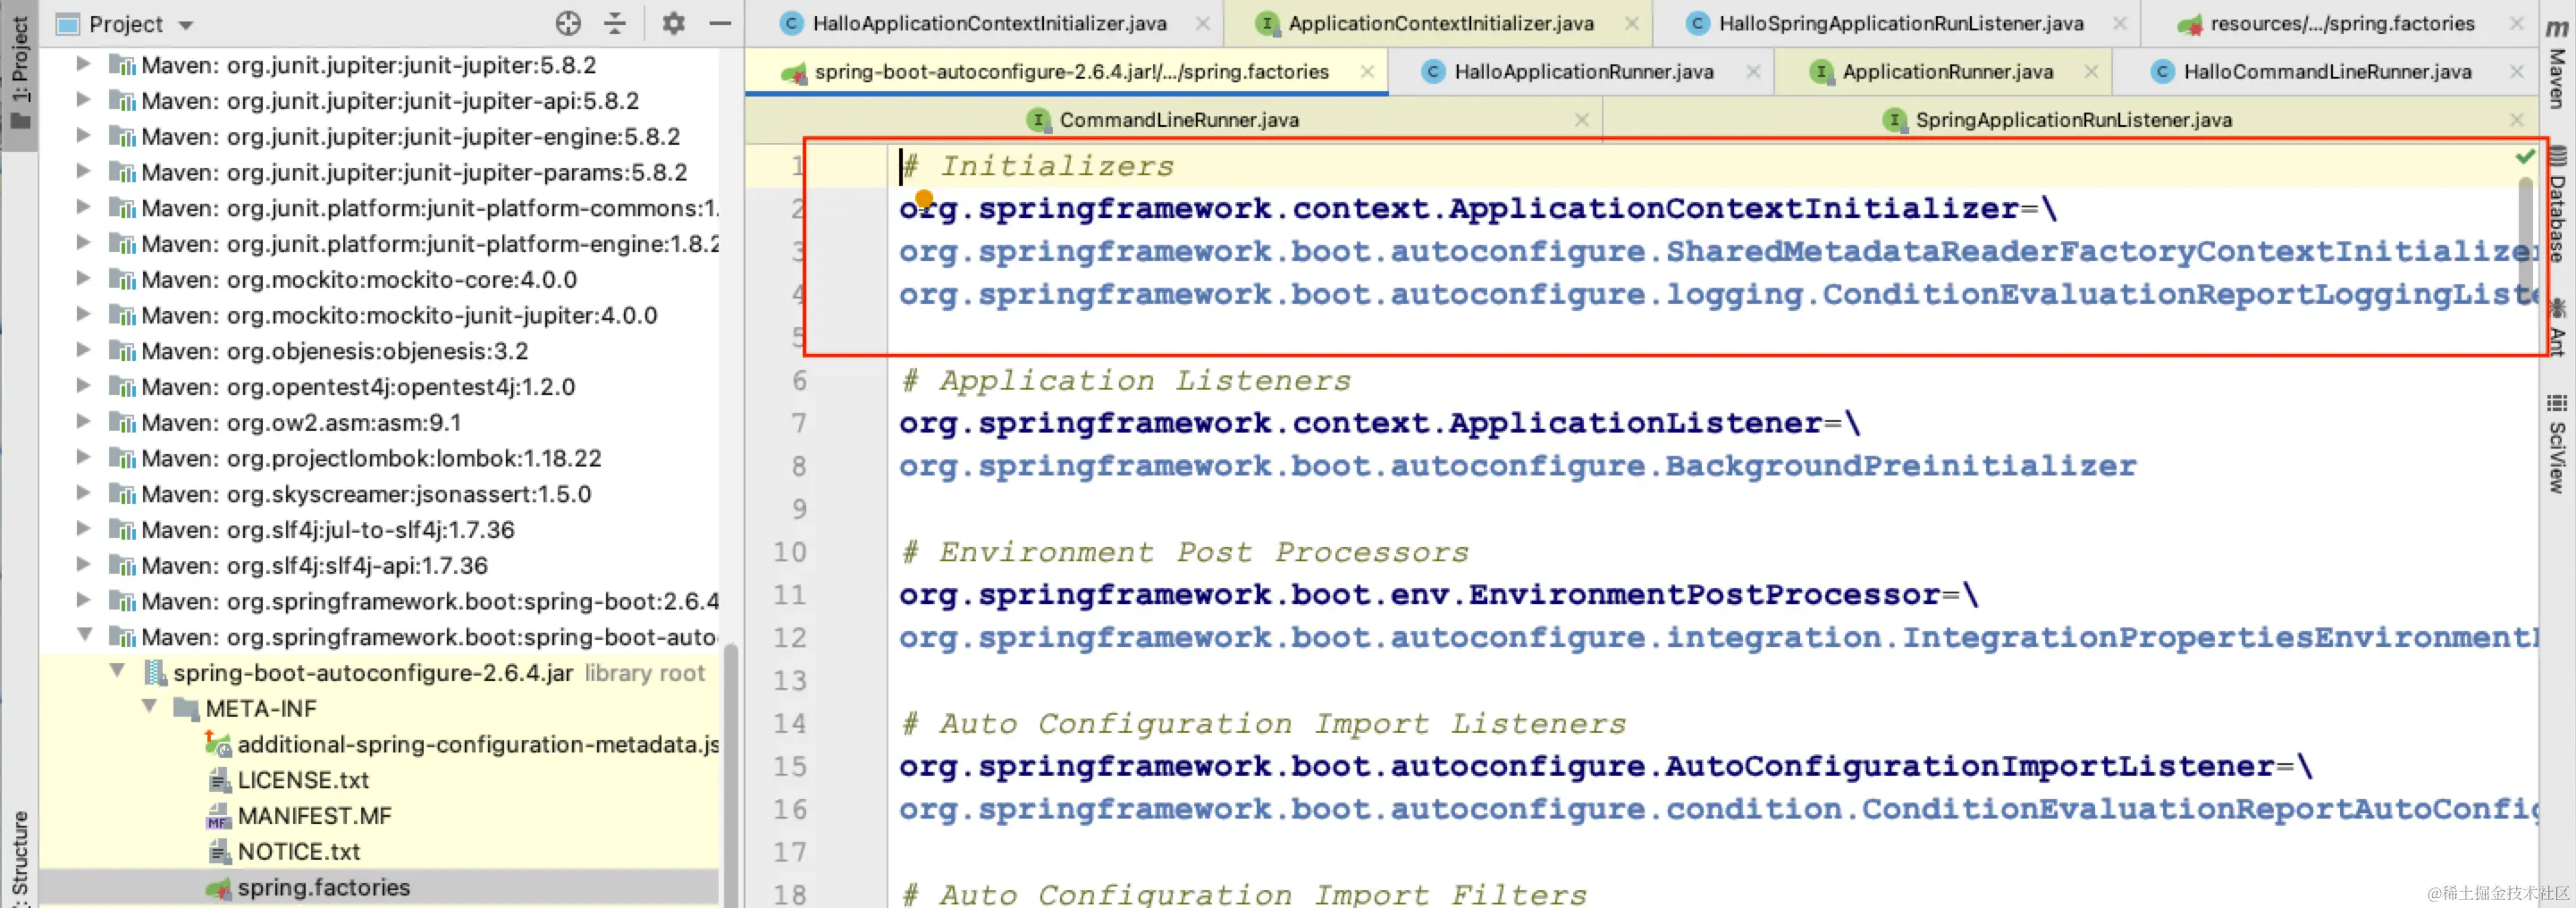Hide the Project tool window
This screenshot has height=908, width=2576.
coord(720,23)
